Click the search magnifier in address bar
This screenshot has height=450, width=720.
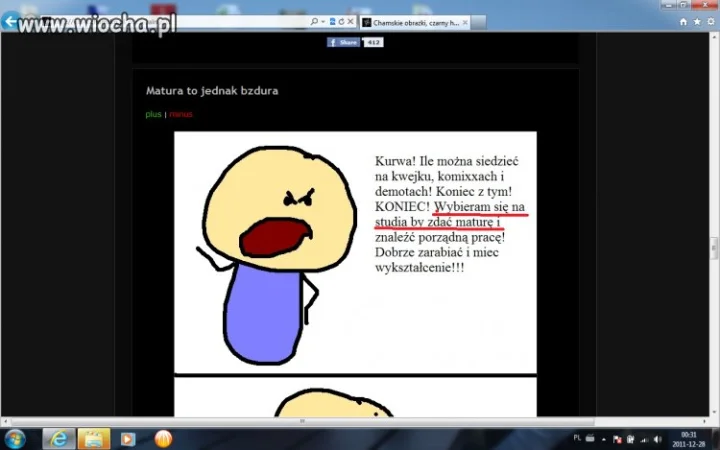click(x=314, y=22)
